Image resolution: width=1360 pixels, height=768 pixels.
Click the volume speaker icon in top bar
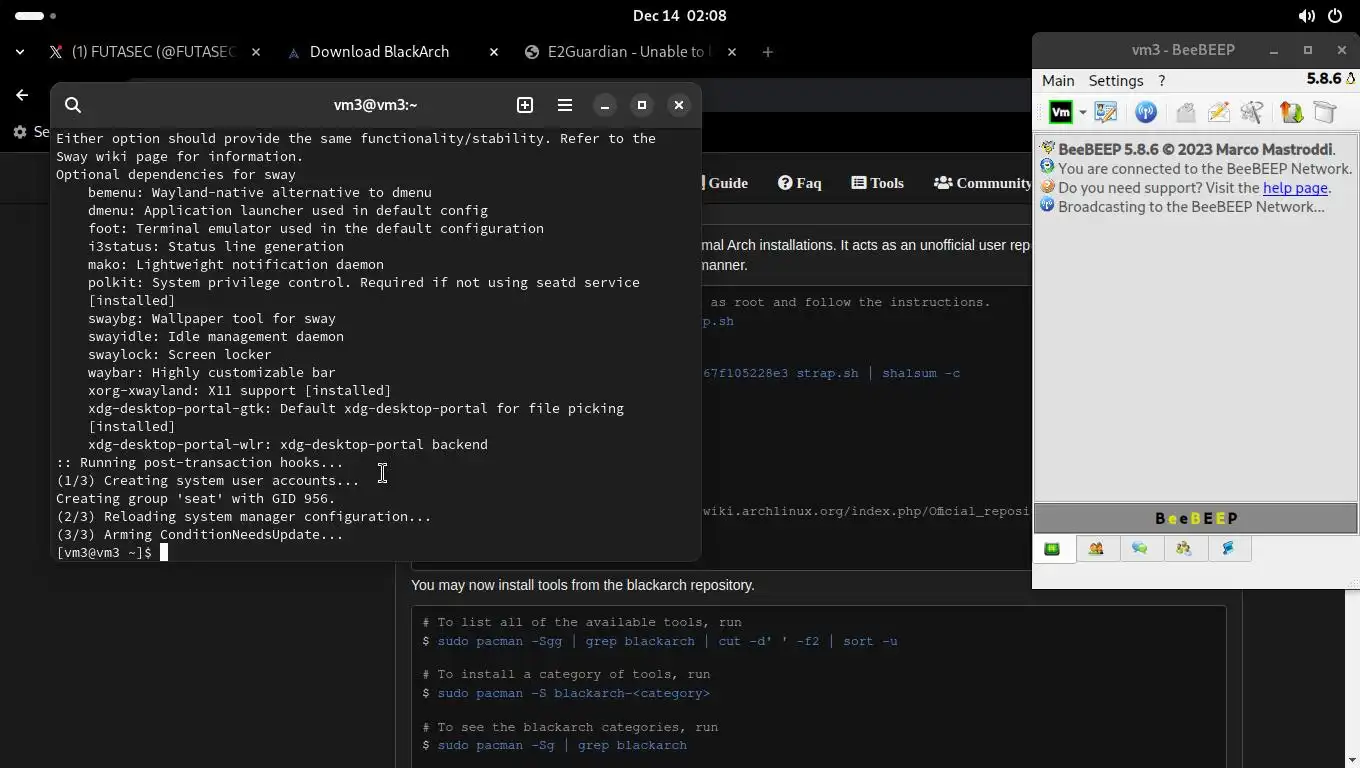click(1307, 16)
